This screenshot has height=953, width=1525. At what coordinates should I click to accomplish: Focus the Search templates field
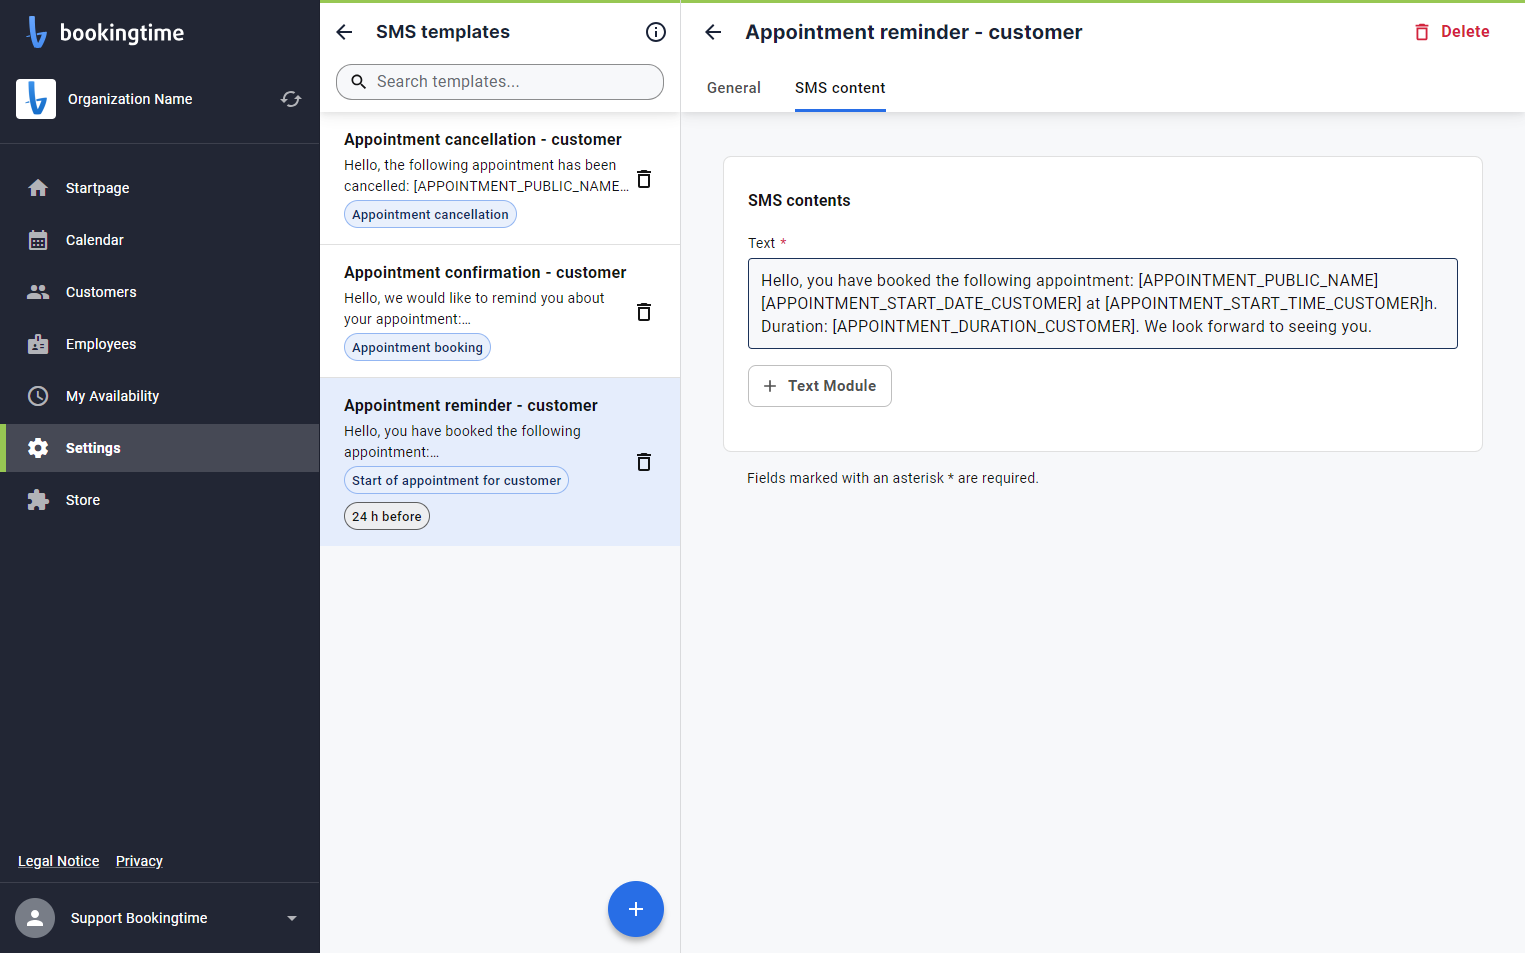coord(500,82)
